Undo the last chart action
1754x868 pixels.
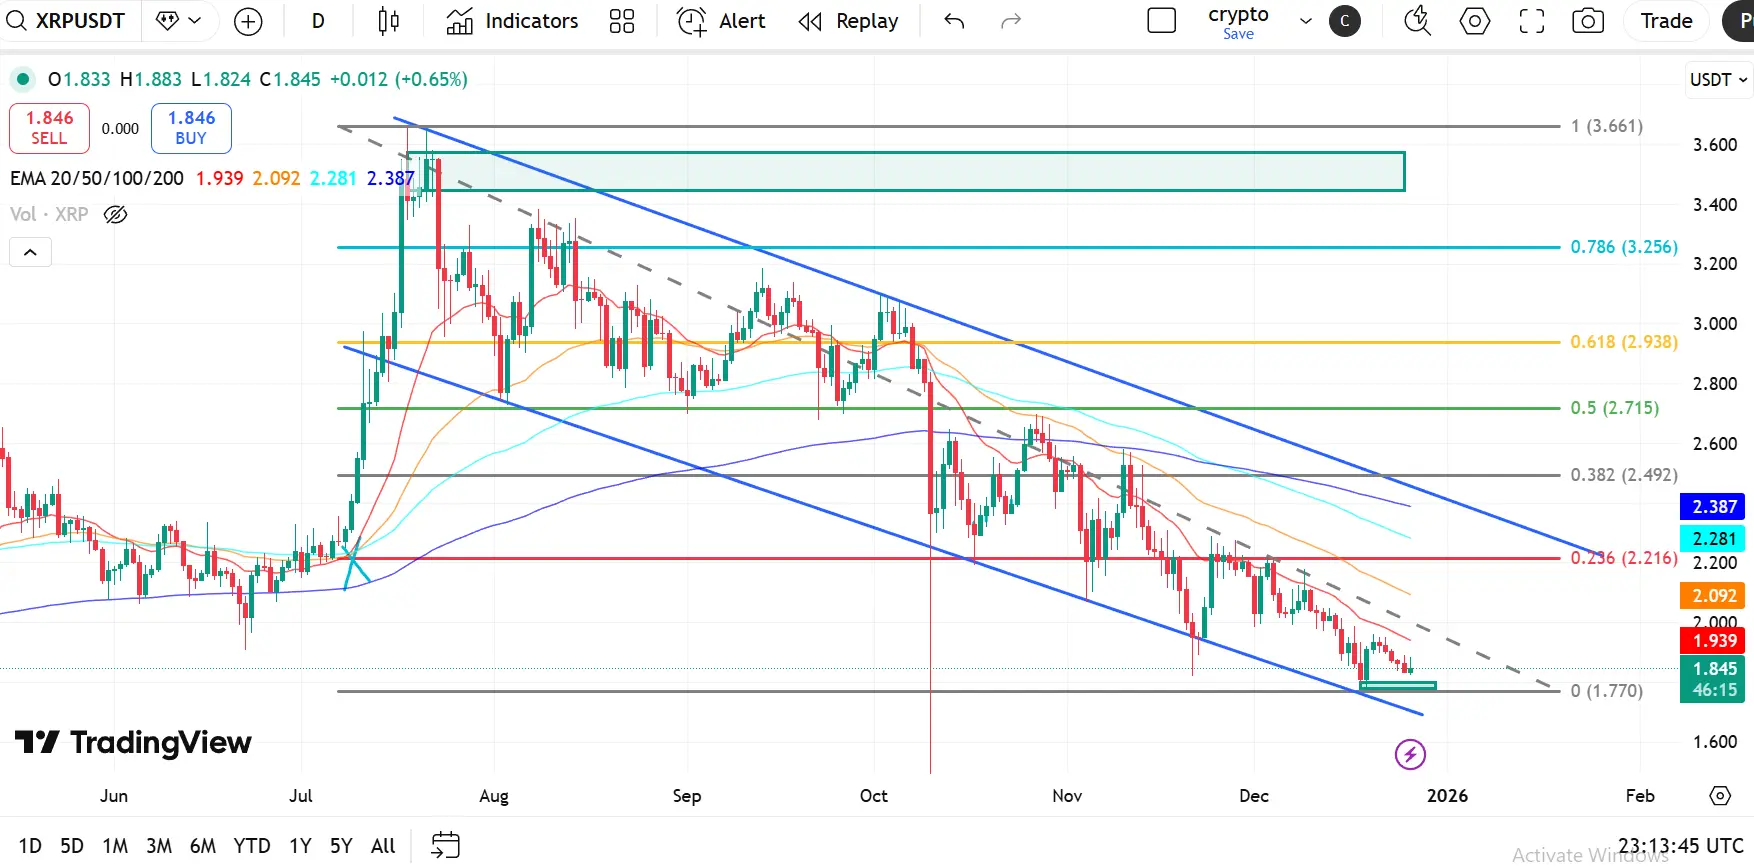click(954, 21)
